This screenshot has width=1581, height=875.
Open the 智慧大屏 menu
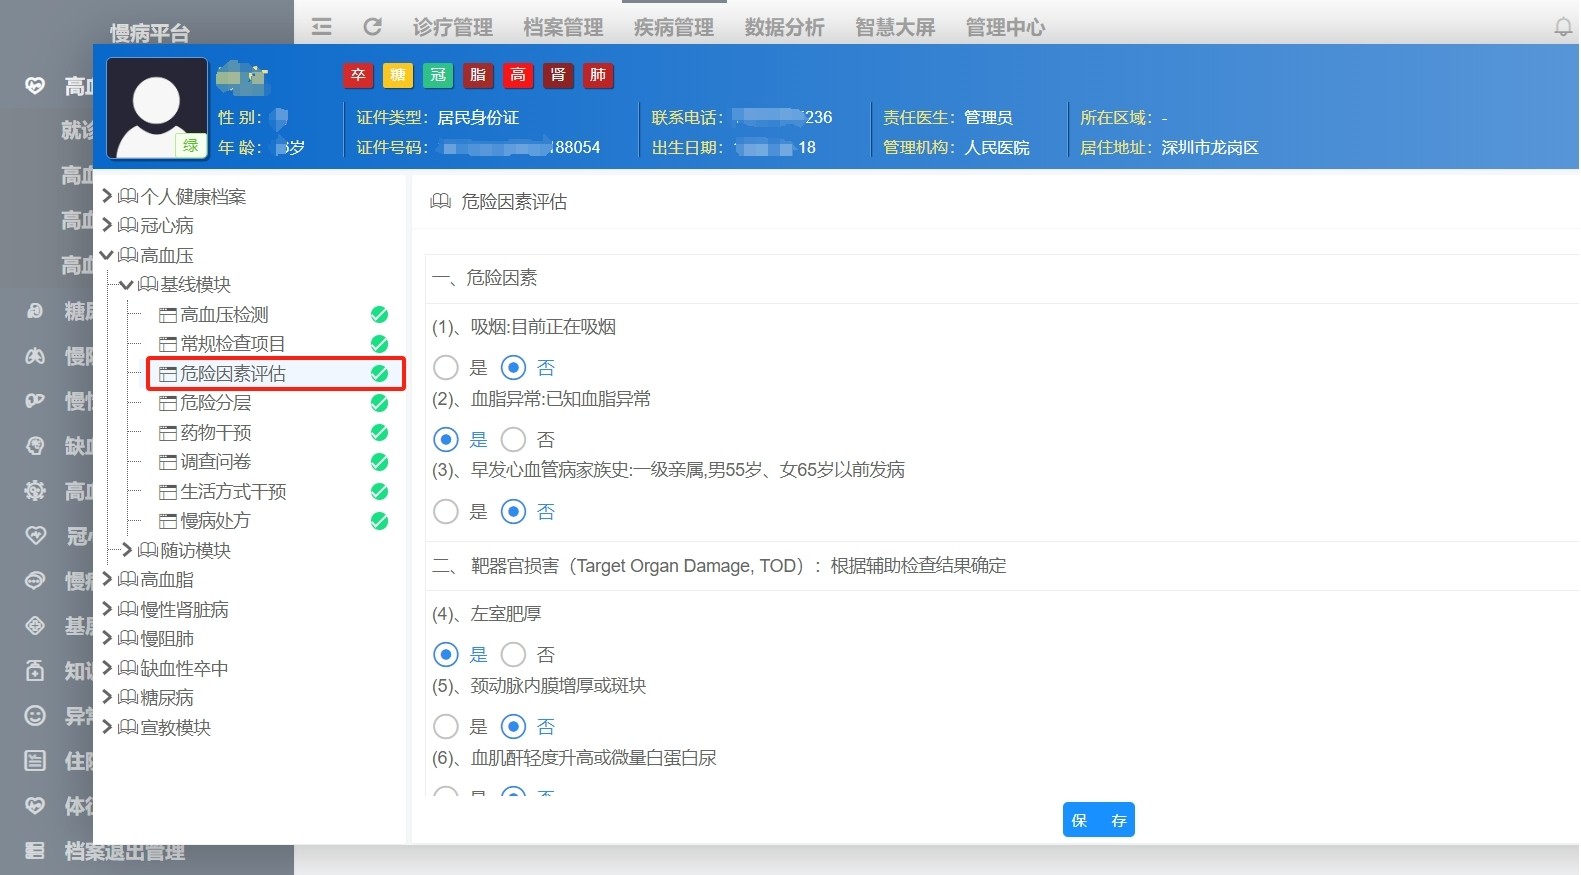pos(895,27)
